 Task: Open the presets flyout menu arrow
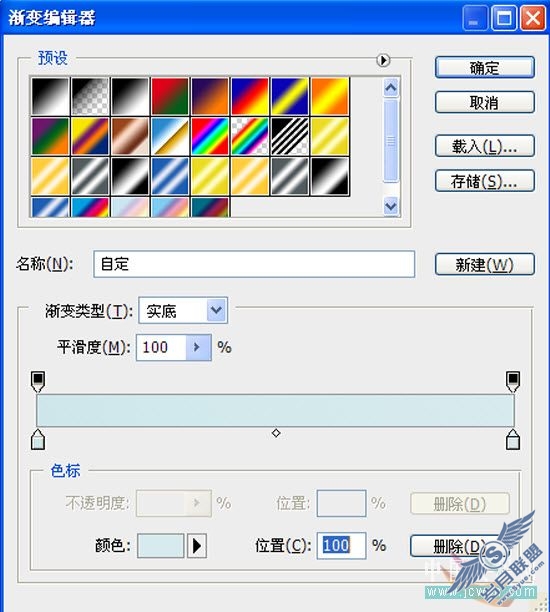tap(383, 60)
